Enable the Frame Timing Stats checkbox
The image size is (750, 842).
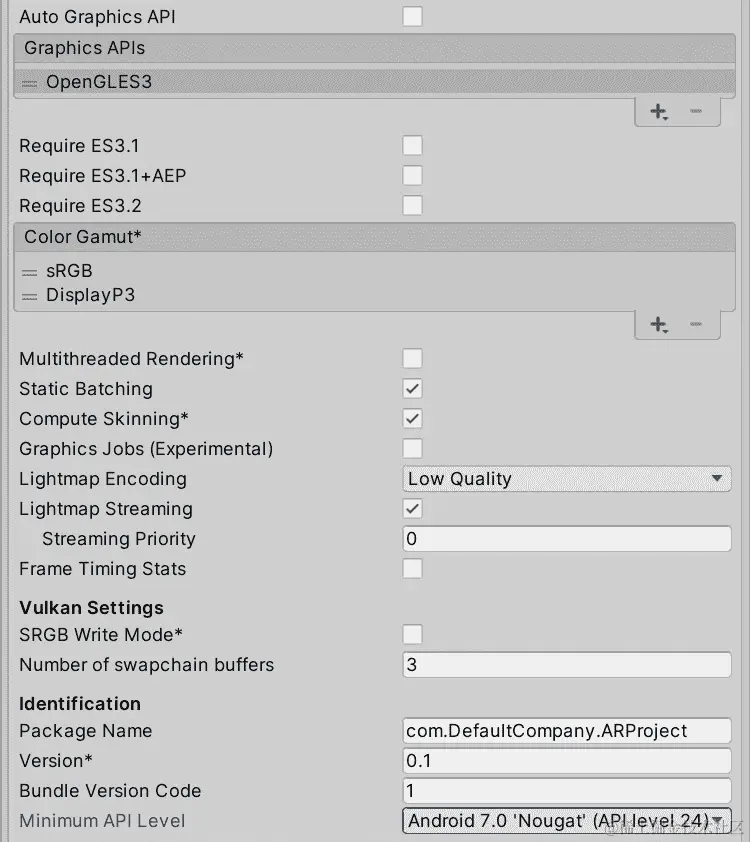[x=412, y=568]
